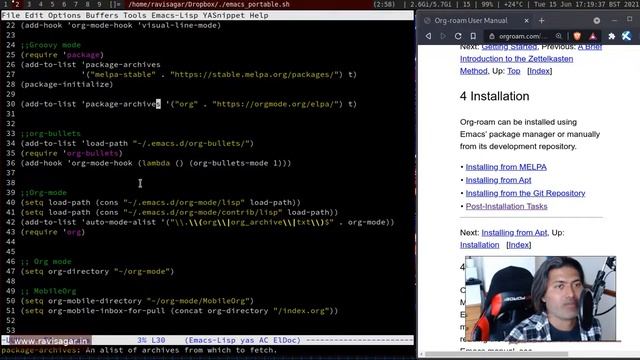Click the zoom magnifier in the address bar
This screenshot has width=640, height=360.
coord(559,36)
